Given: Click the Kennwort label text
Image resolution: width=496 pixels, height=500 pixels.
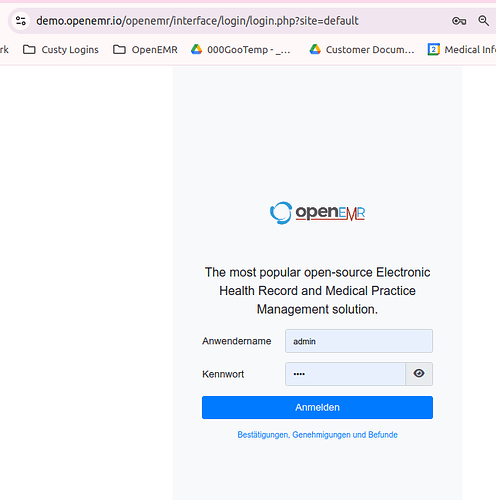Looking at the screenshot, I should click(223, 374).
